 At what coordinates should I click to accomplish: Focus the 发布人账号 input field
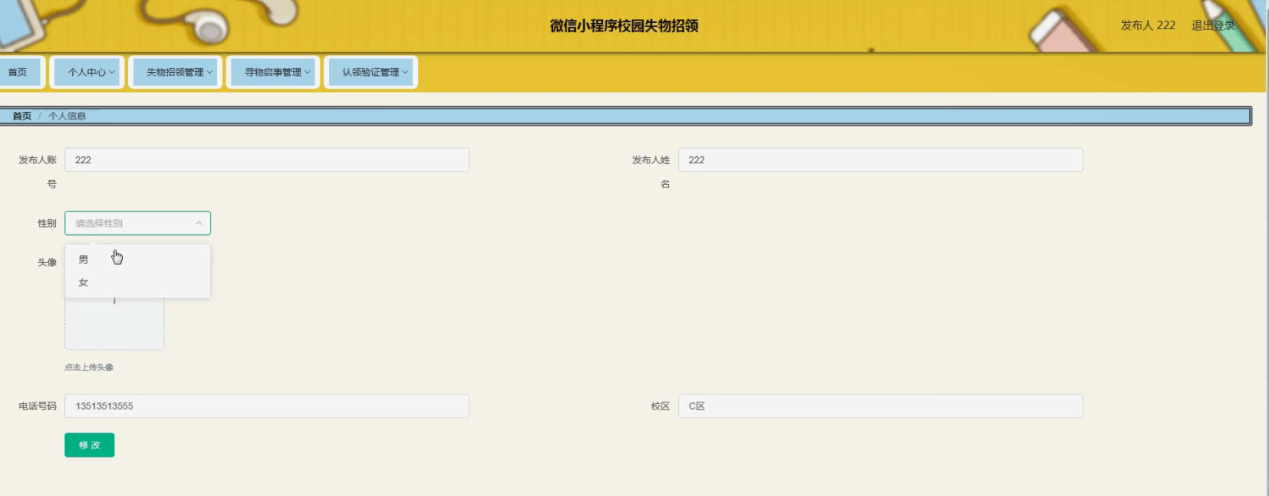[x=266, y=160]
